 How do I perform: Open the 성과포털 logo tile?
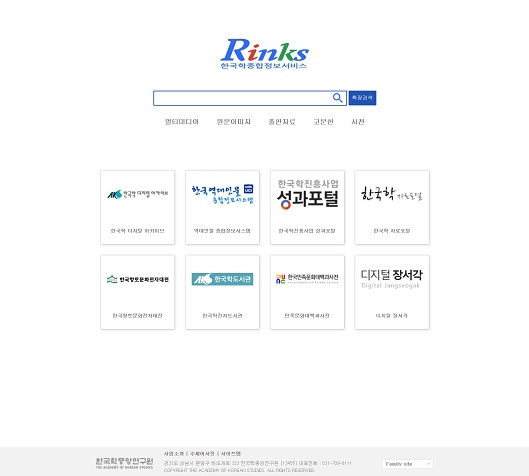pyautogui.click(x=307, y=207)
